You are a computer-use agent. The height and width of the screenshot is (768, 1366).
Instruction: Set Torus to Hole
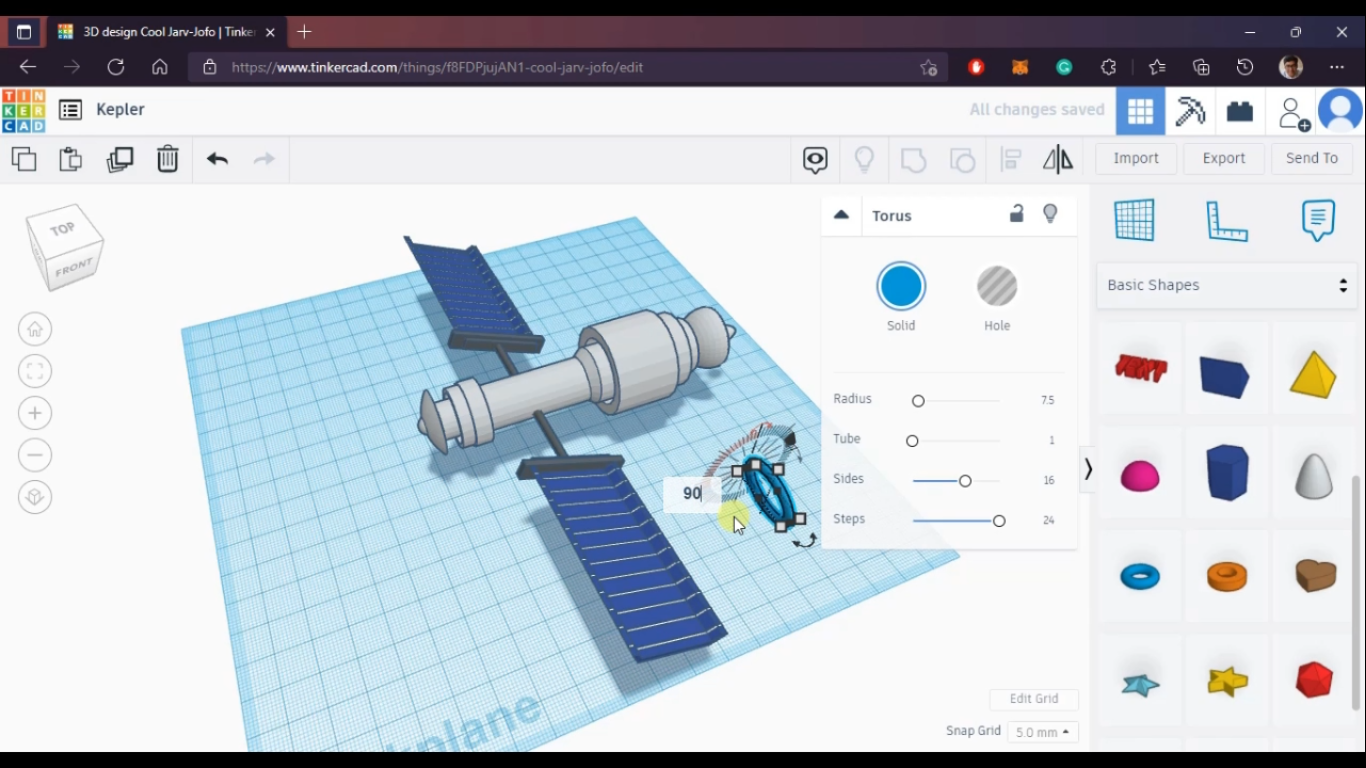pos(997,287)
